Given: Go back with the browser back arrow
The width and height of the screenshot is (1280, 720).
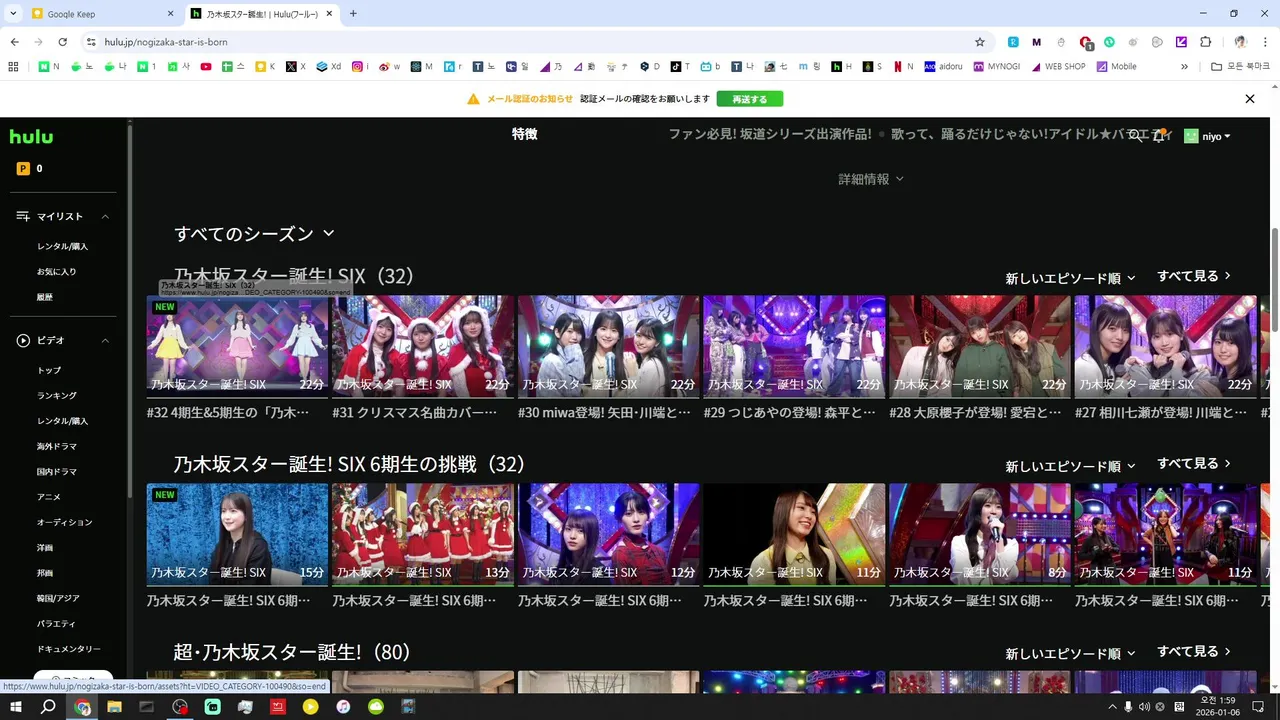Looking at the screenshot, I should [x=15, y=42].
